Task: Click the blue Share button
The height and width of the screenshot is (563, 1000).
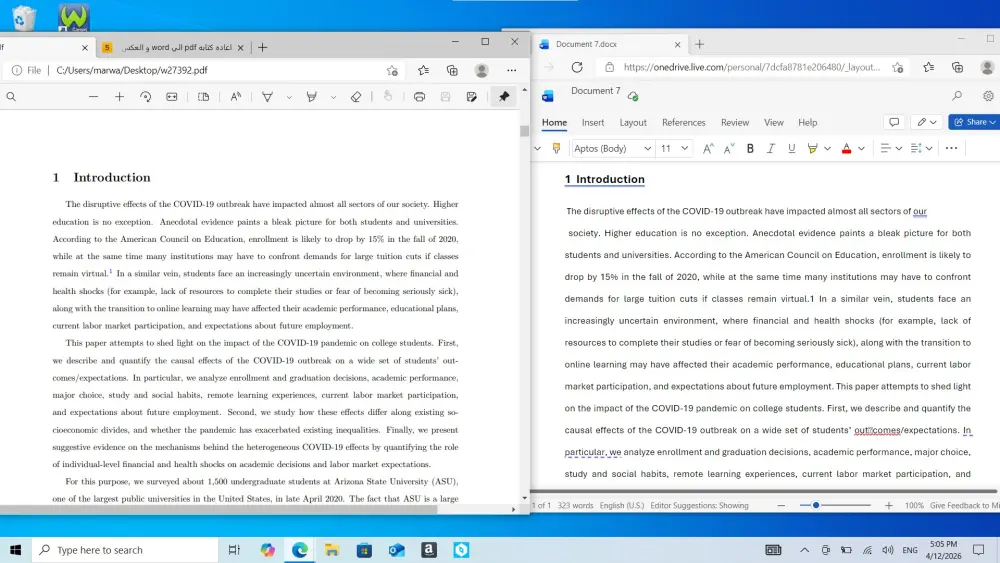Action: coord(973,122)
